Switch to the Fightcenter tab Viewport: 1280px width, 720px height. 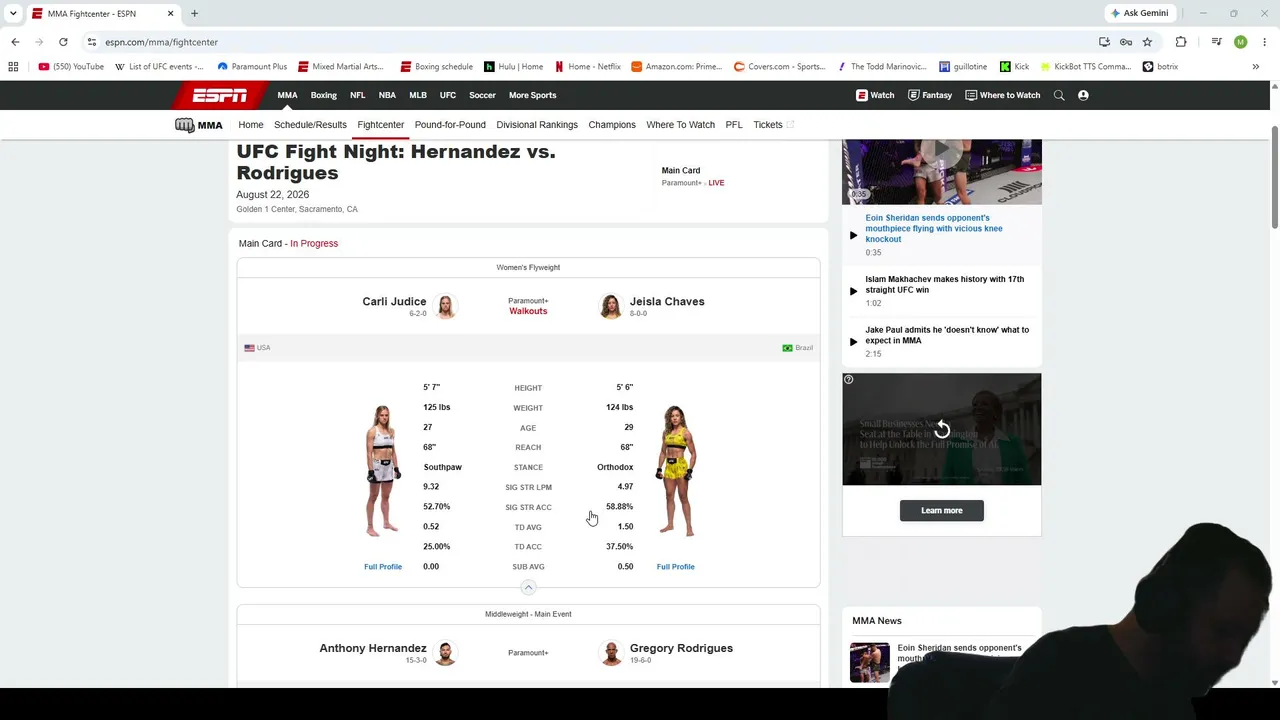pos(381,125)
